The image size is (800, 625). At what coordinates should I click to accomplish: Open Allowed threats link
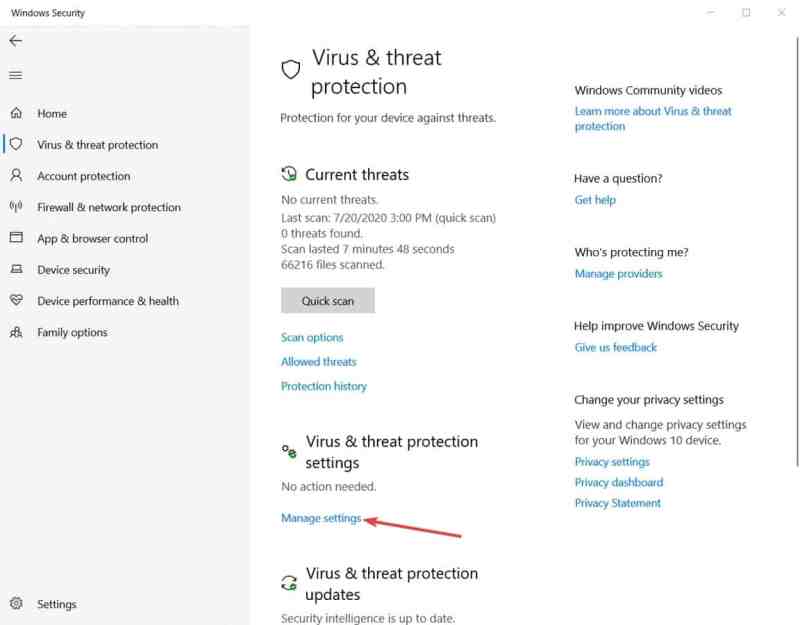(318, 362)
